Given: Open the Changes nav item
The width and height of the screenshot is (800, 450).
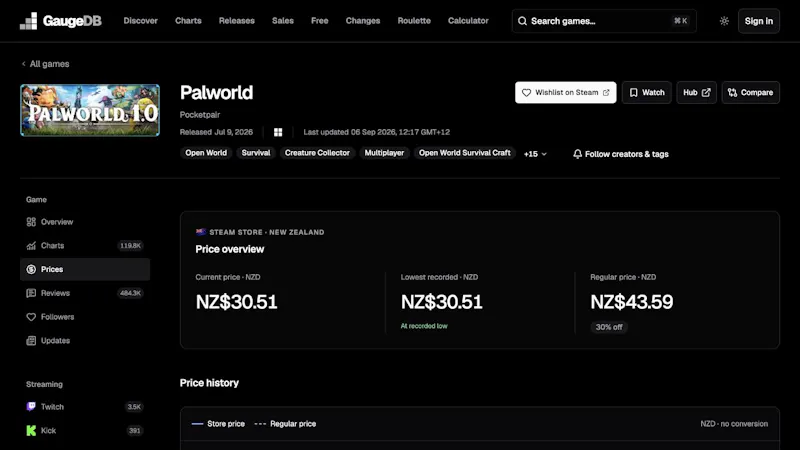Looking at the screenshot, I should click(363, 21).
